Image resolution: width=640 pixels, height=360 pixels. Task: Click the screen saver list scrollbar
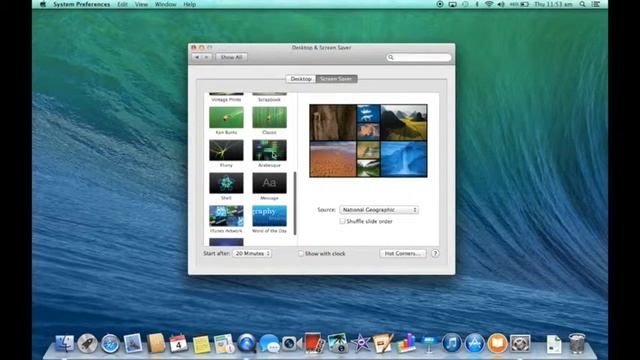click(295, 203)
